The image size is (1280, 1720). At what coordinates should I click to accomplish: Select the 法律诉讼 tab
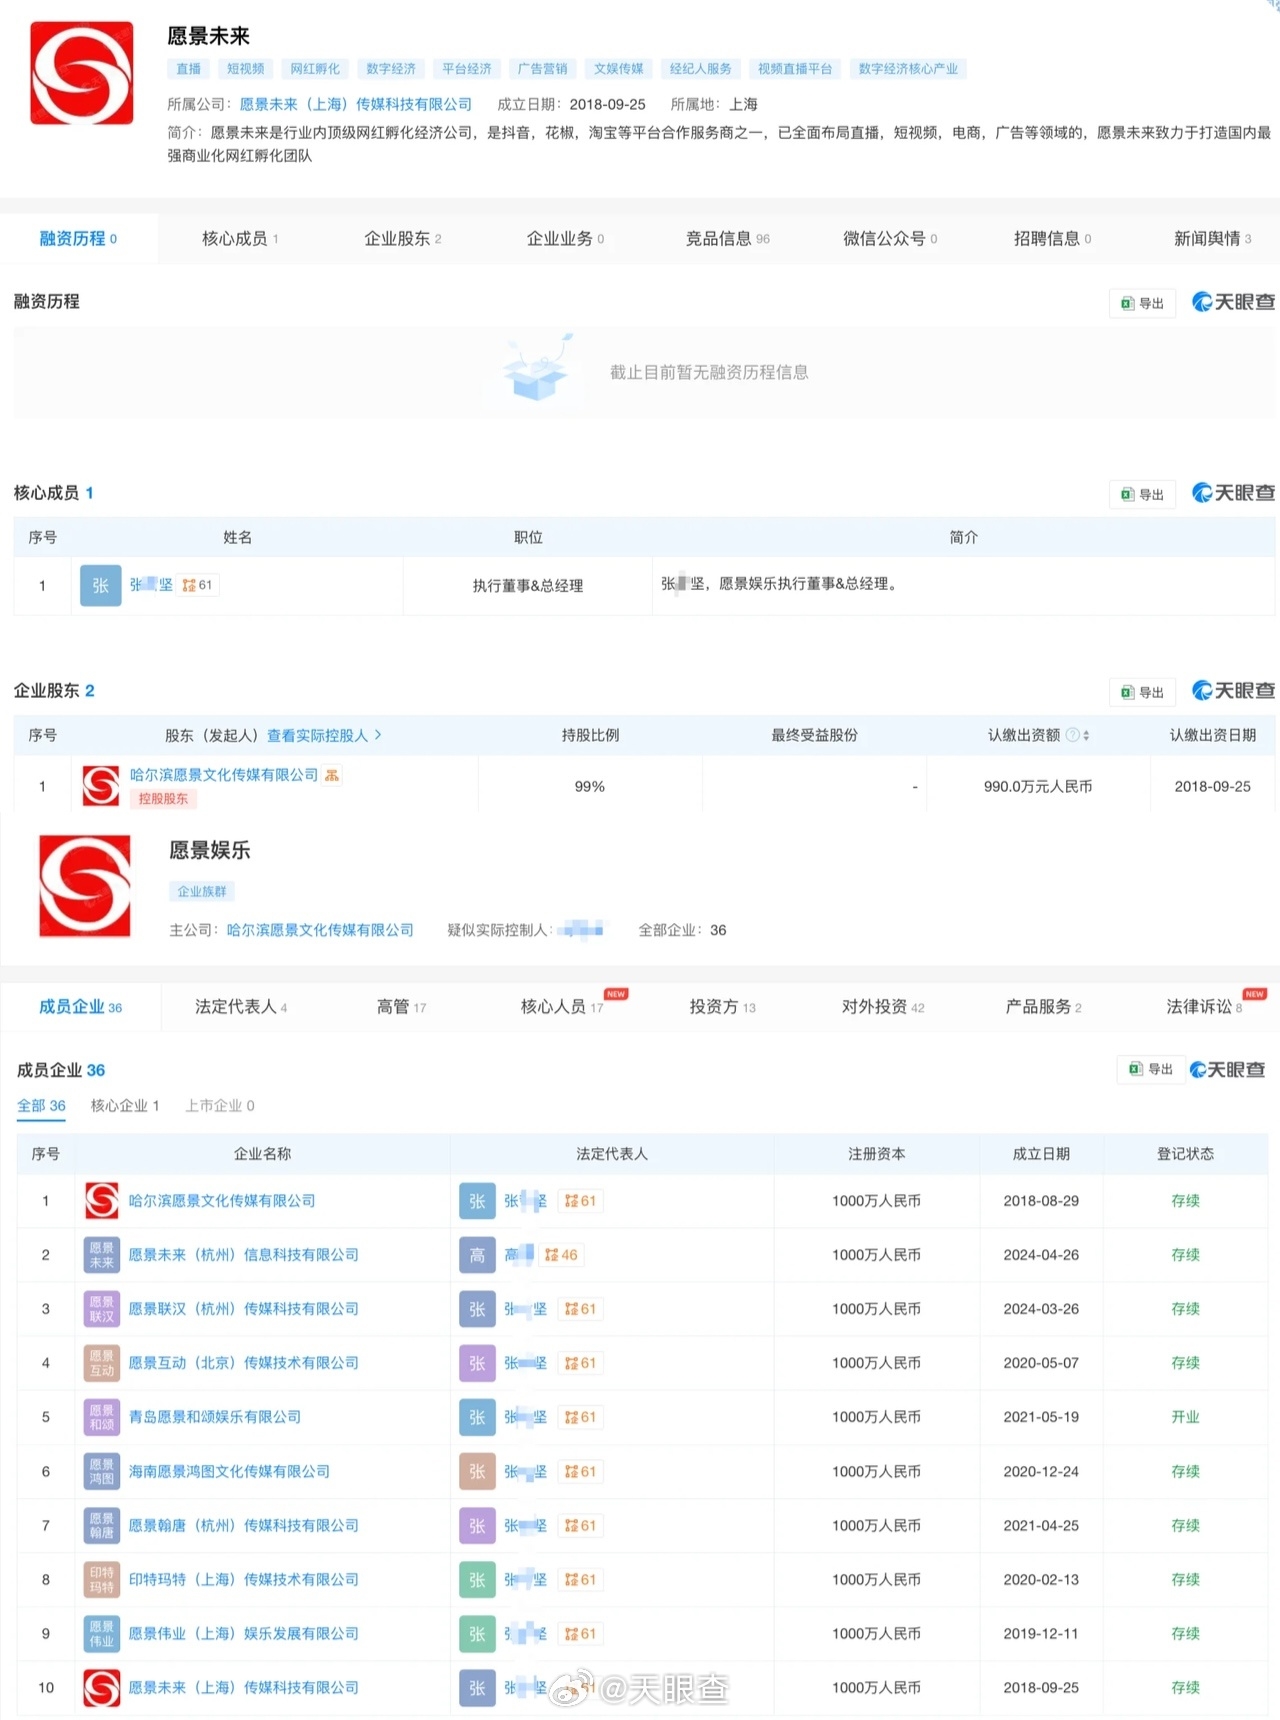click(x=1204, y=1006)
